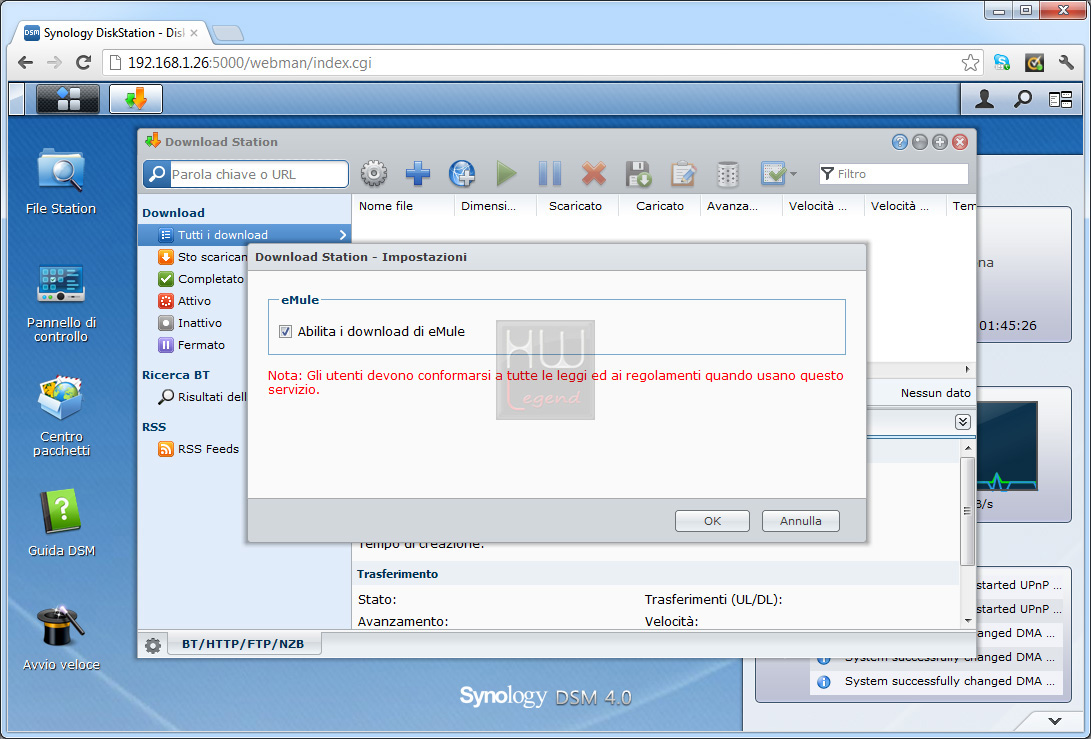Select the Download Station taskbar icon
Image resolution: width=1091 pixels, height=739 pixels.
point(136,99)
